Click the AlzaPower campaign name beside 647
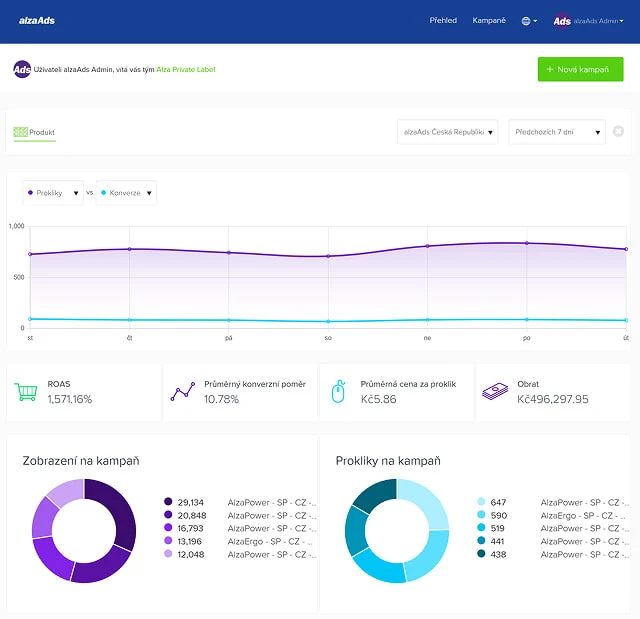 (x=585, y=502)
